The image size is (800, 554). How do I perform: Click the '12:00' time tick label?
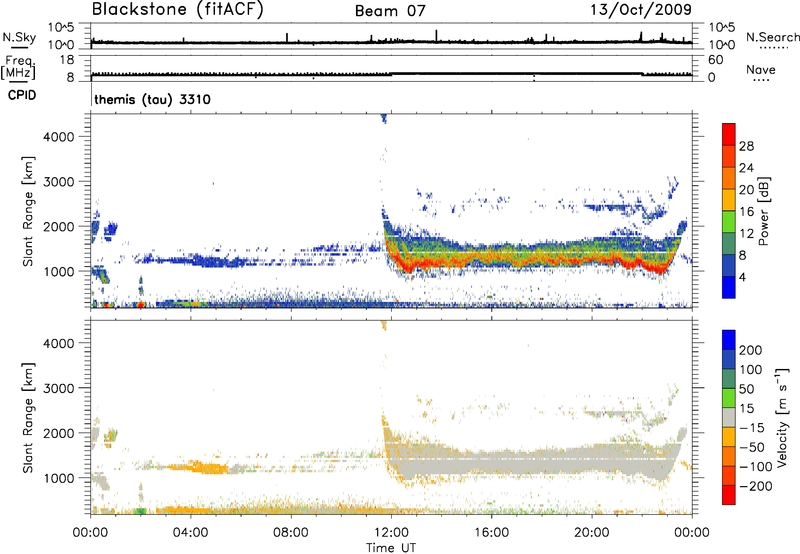(391, 533)
